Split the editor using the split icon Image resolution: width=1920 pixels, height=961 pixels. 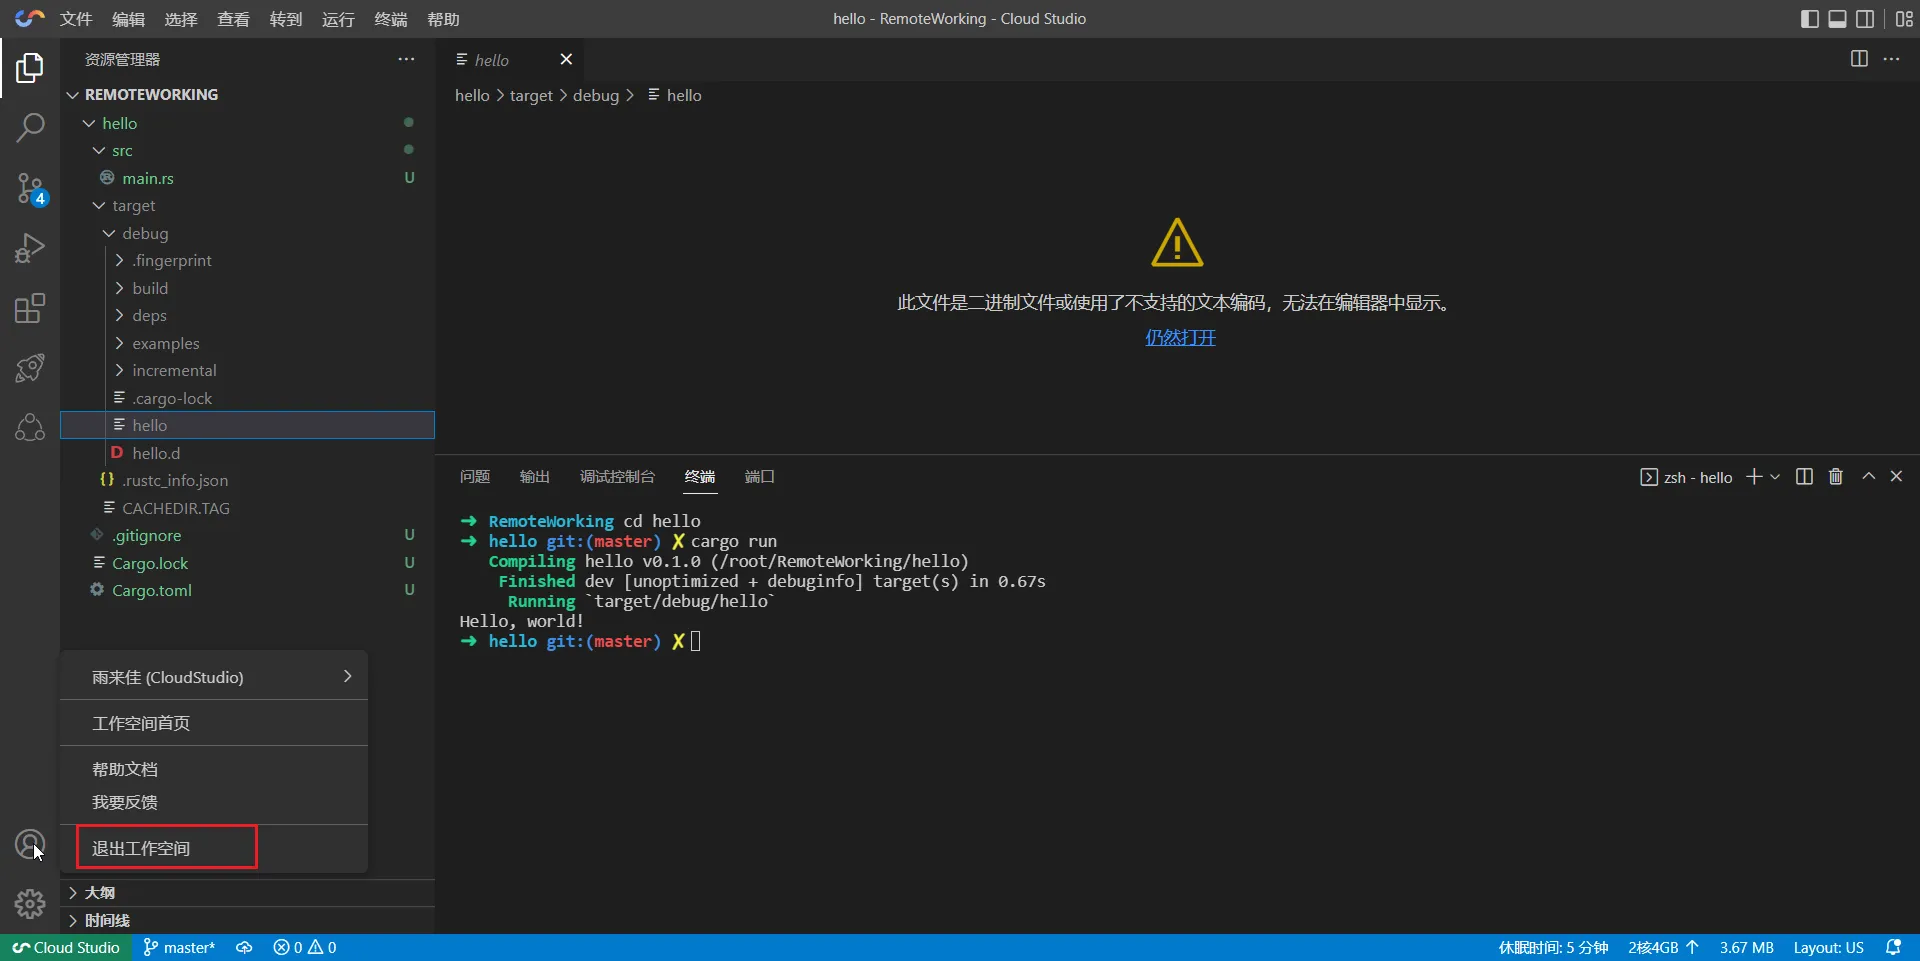(1859, 59)
